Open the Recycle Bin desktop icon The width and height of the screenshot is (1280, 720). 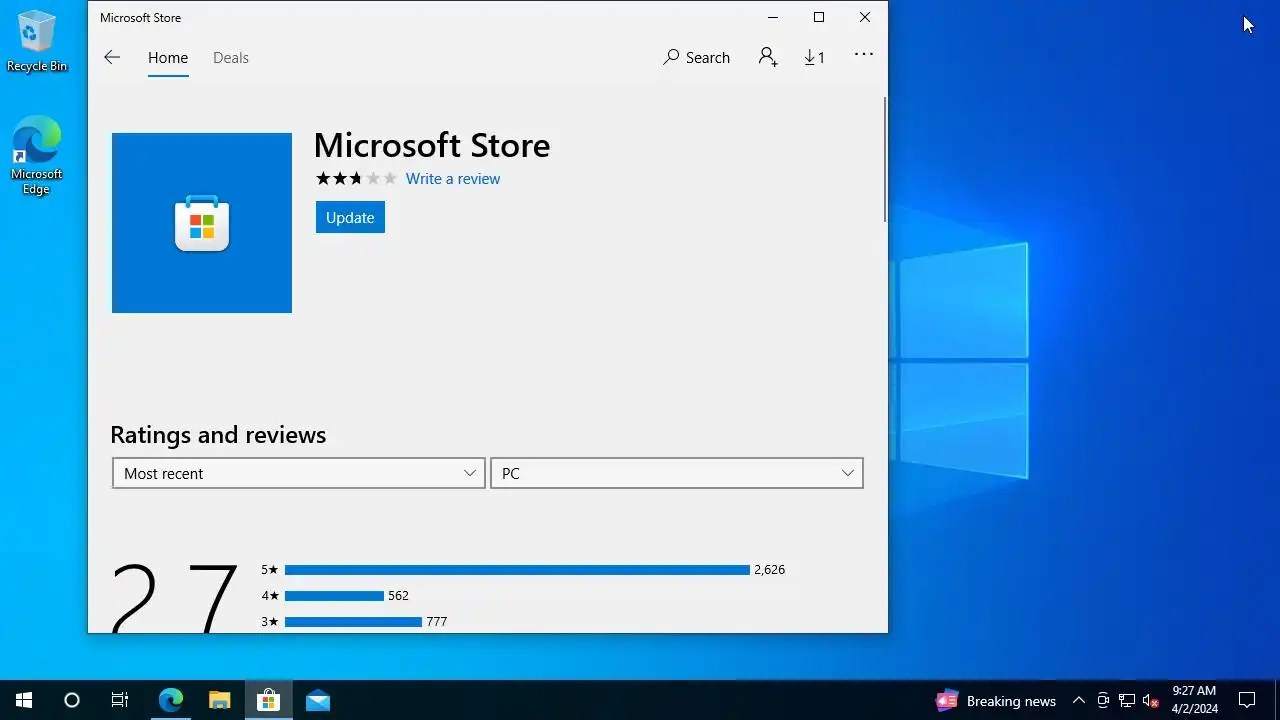37,41
